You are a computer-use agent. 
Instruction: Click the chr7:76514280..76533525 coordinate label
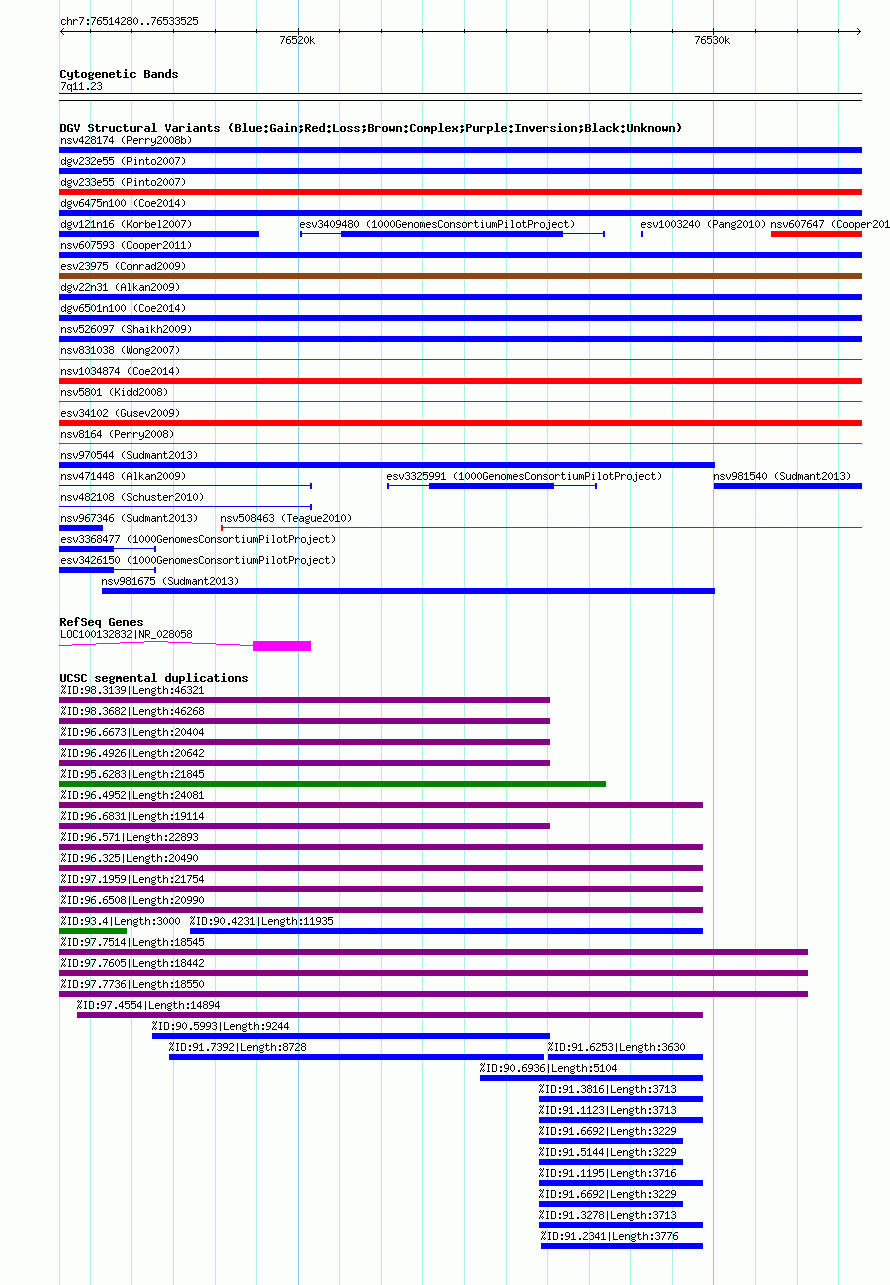(129, 21)
